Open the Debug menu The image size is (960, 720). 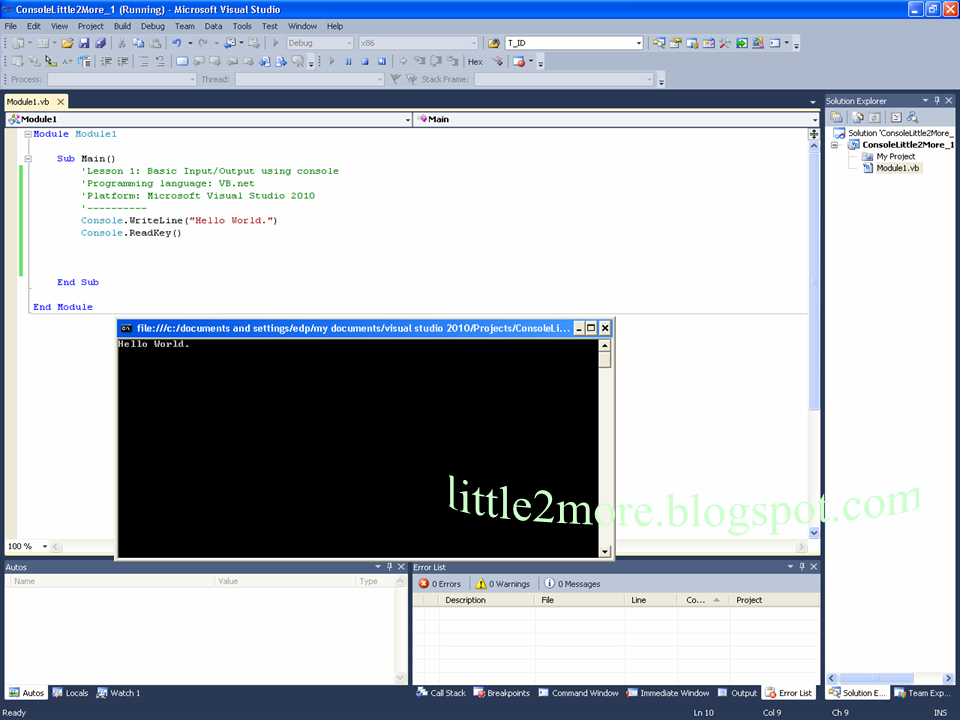[152, 26]
